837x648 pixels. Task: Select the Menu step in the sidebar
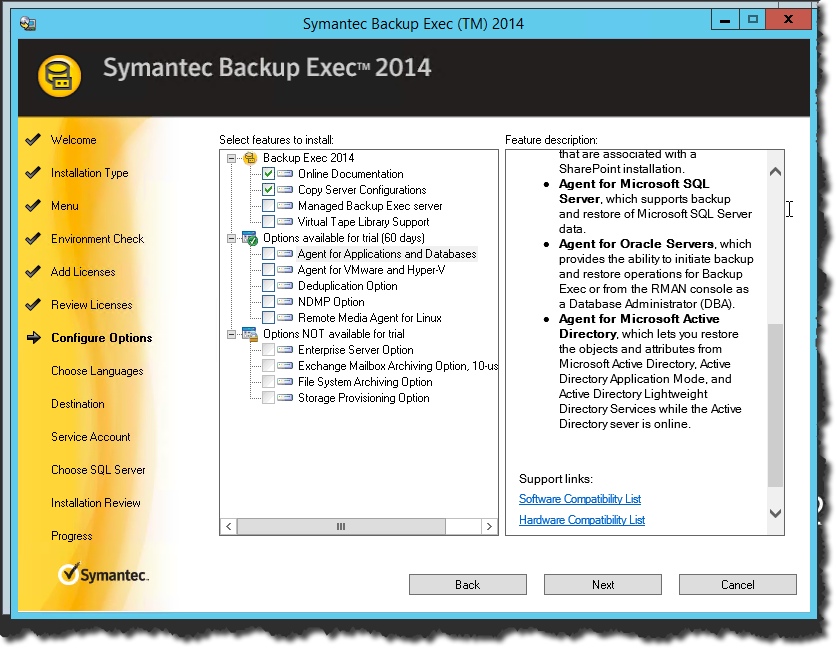click(65, 206)
